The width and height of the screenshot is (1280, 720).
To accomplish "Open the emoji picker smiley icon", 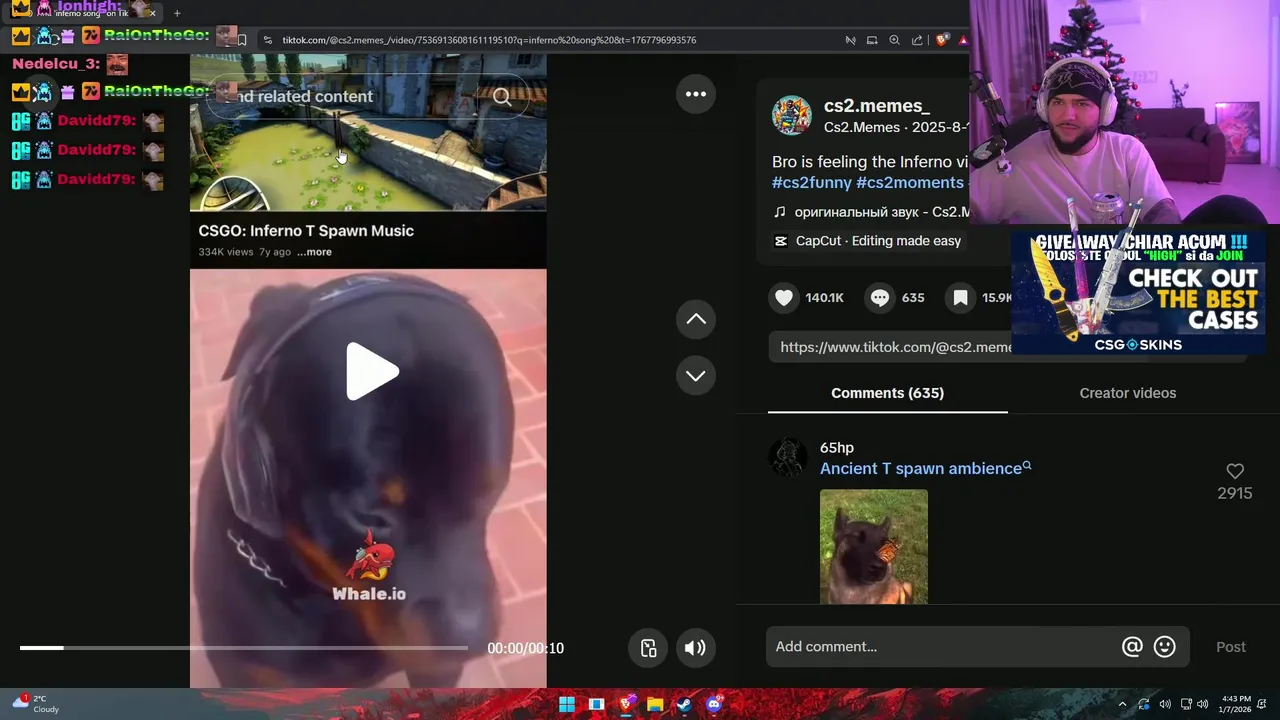I will point(1165,647).
